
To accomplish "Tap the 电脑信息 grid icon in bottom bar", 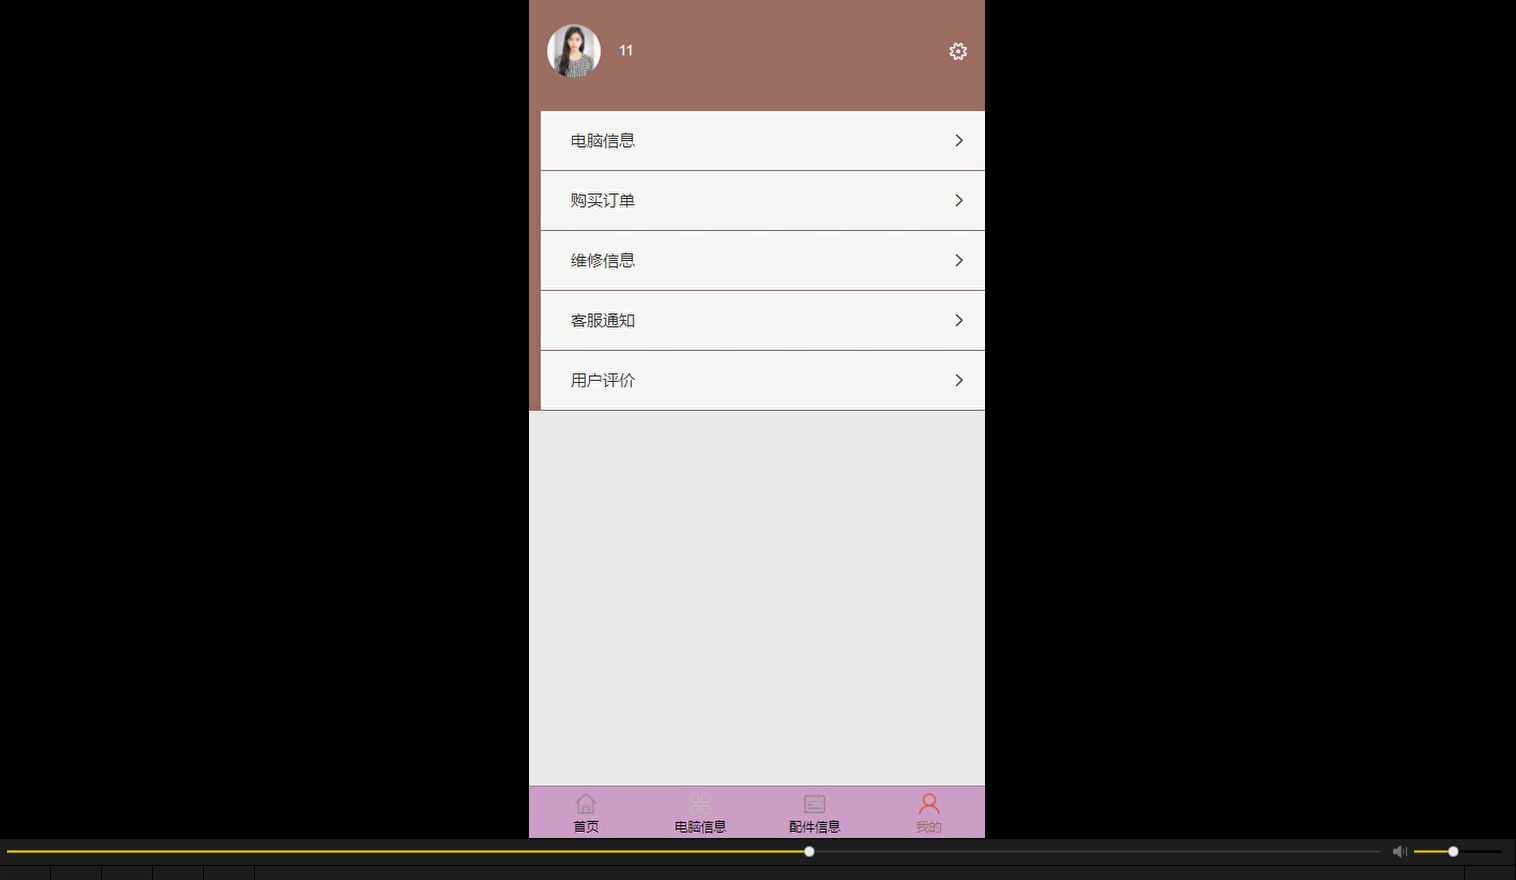I will [700, 803].
